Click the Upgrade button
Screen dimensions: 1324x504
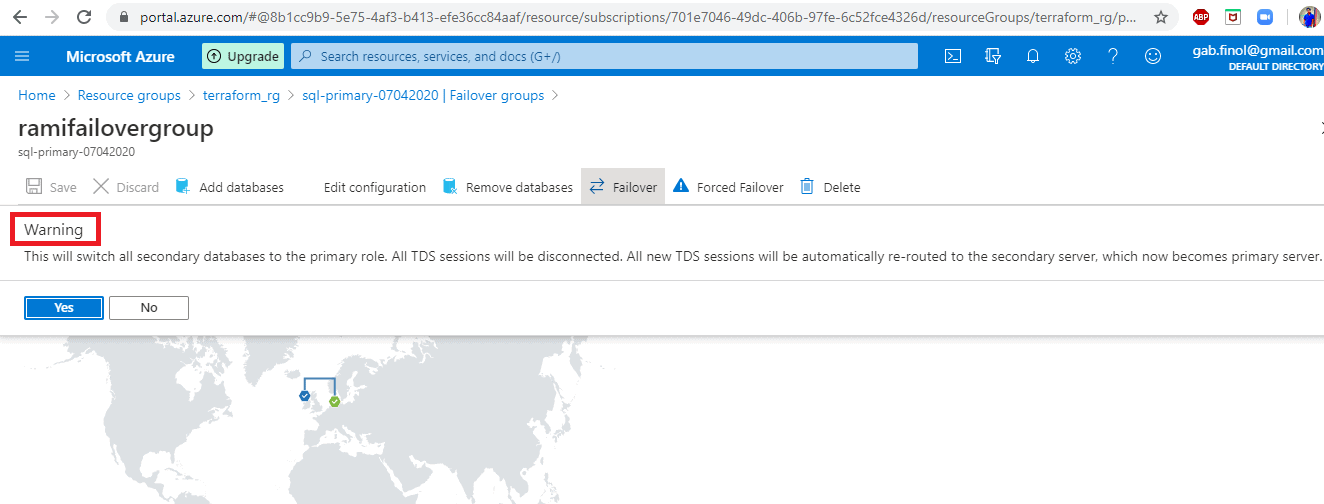coord(242,57)
